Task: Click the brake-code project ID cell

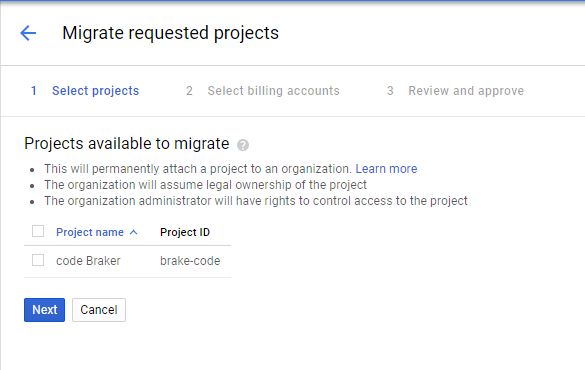Action: tap(190, 261)
